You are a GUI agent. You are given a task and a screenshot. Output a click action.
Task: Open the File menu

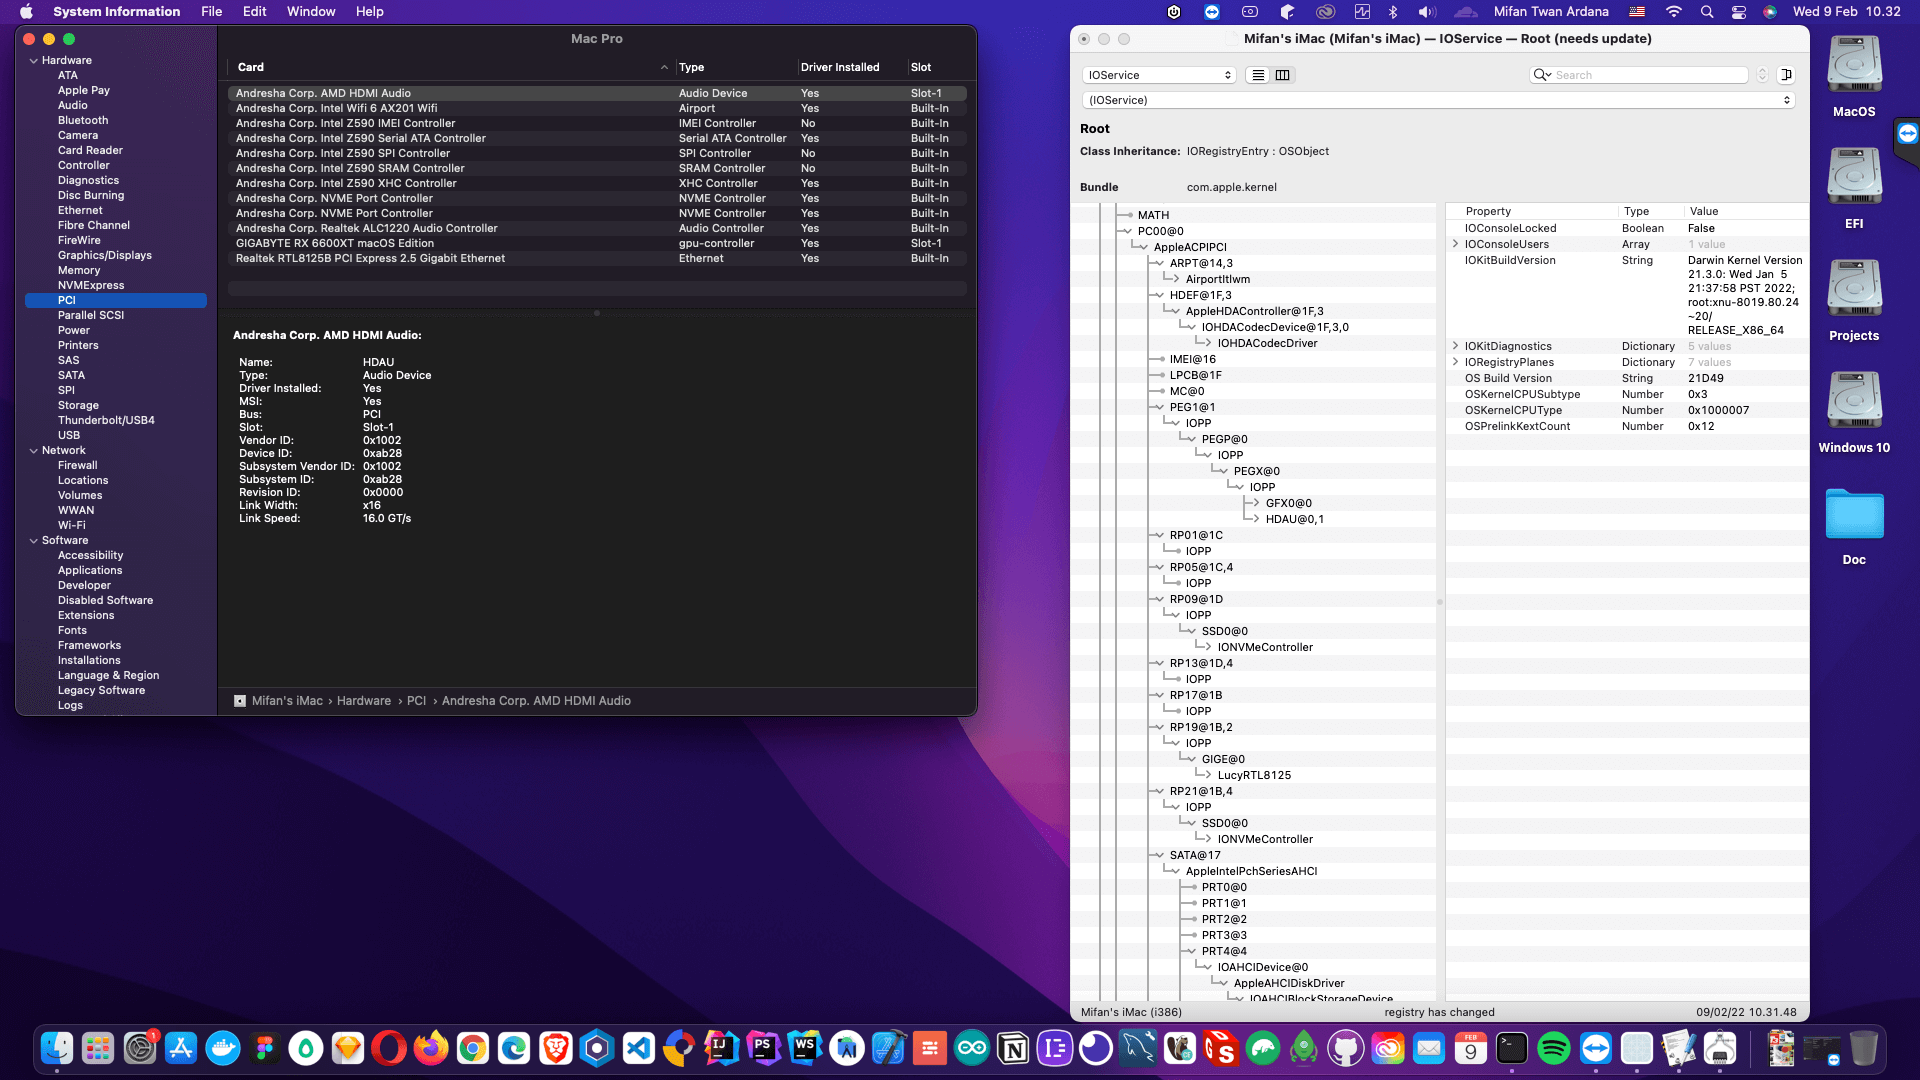[211, 12]
